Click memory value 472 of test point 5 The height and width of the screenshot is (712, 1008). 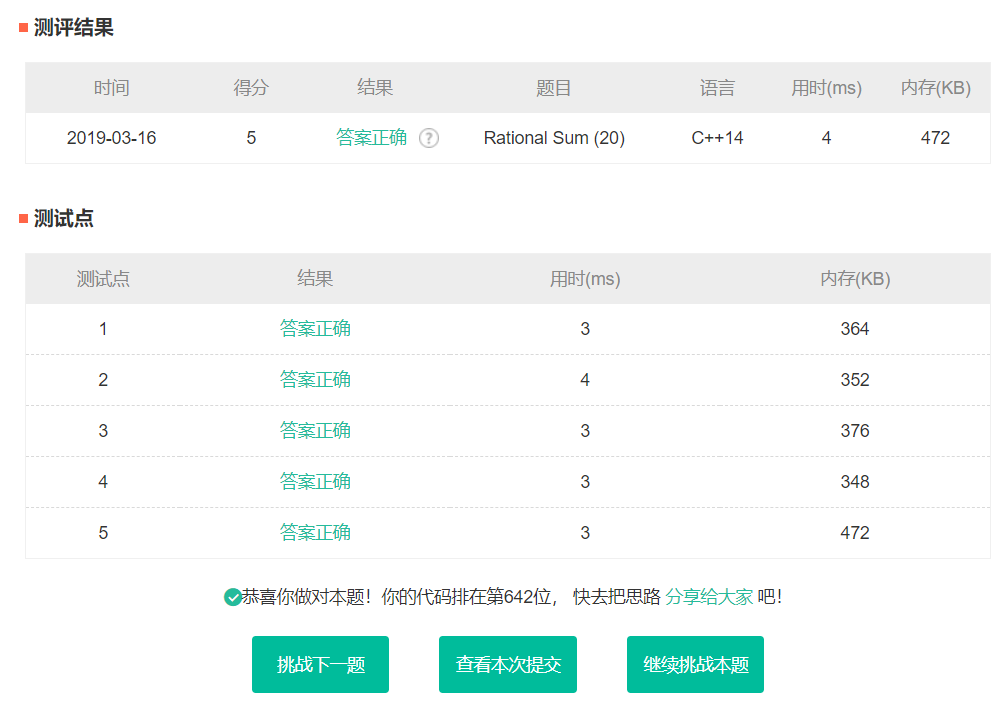click(855, 533)
